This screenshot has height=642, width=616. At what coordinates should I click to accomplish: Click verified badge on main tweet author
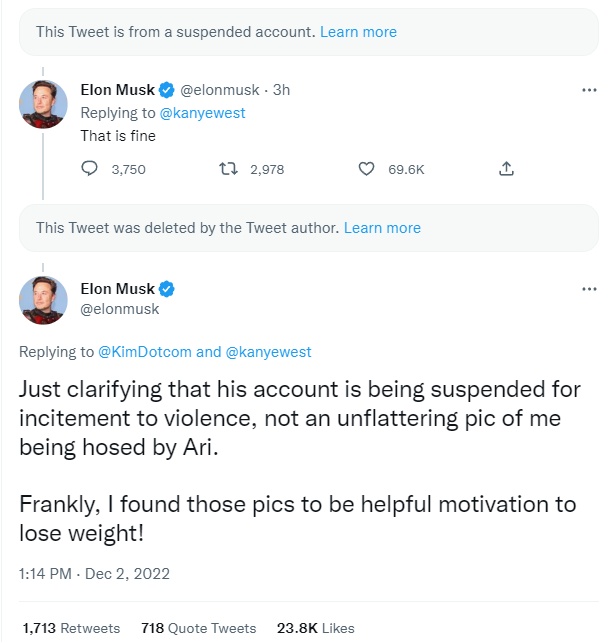(167, 289)
